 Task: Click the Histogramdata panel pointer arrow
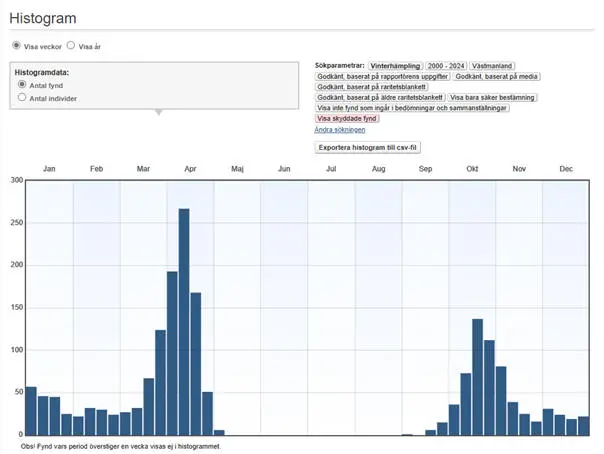157,112
